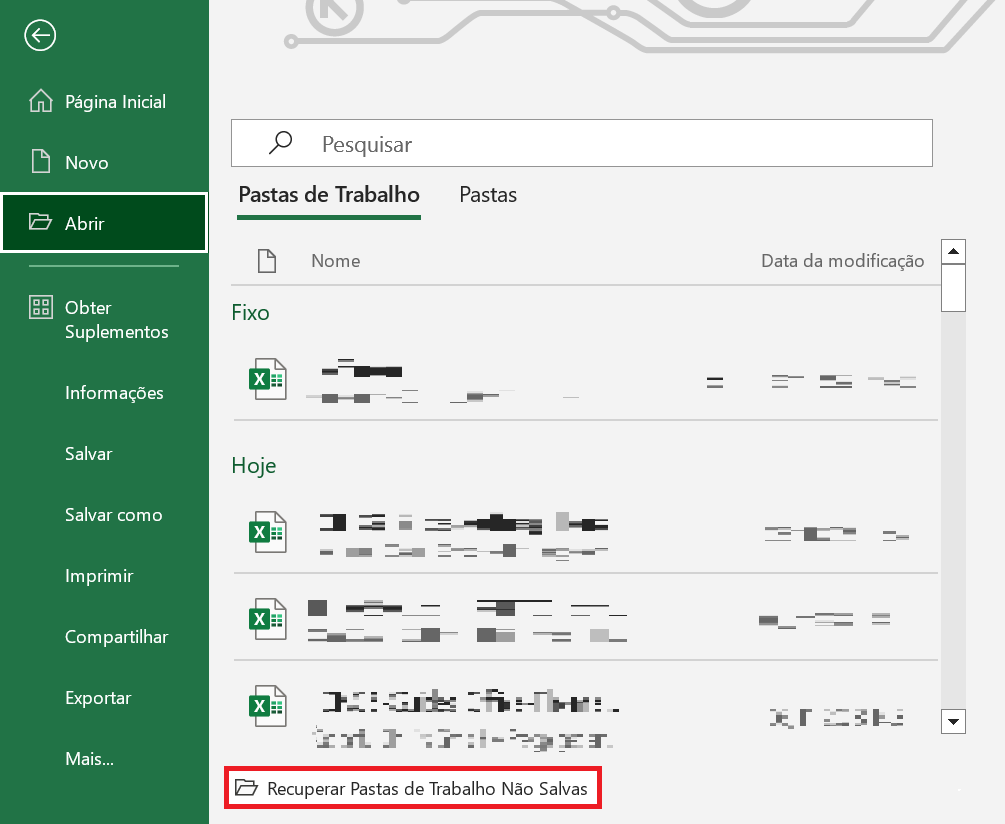This screenshot has height=824, width=1005.
Task: Click the Excel icon of the Fixo file
Action: point(266,380)
